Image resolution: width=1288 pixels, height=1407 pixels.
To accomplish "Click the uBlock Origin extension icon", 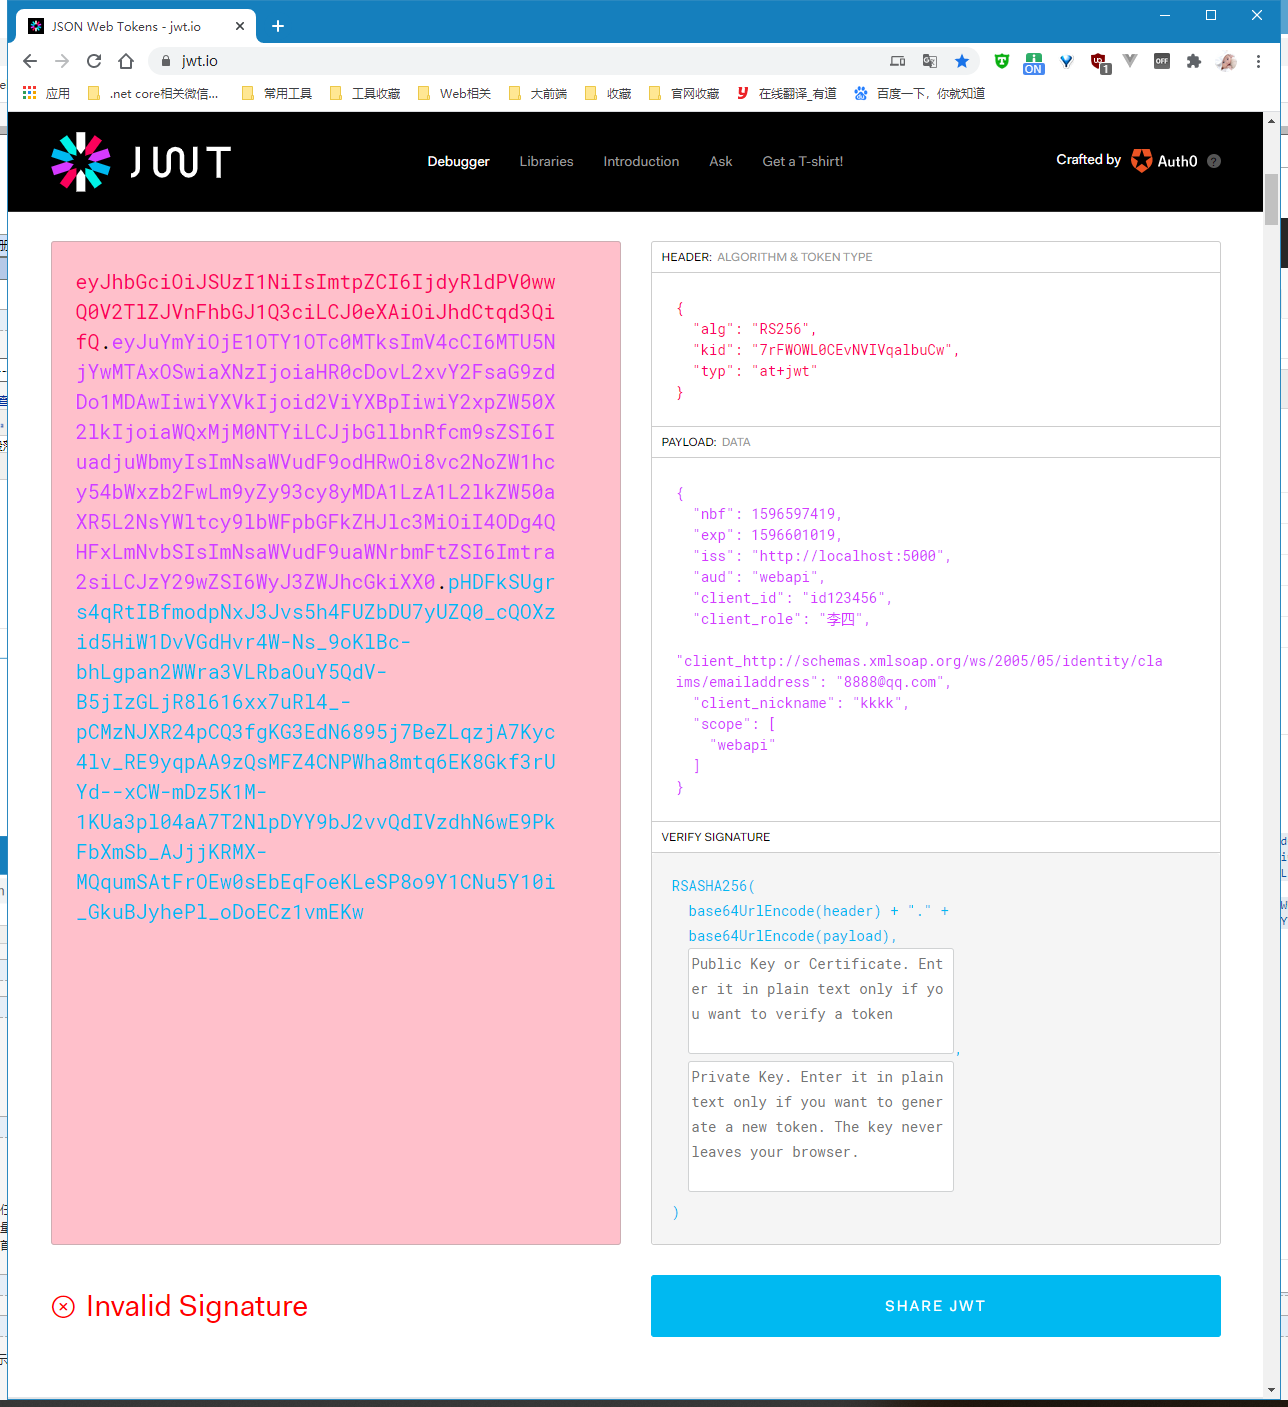I will [1098, 61].
